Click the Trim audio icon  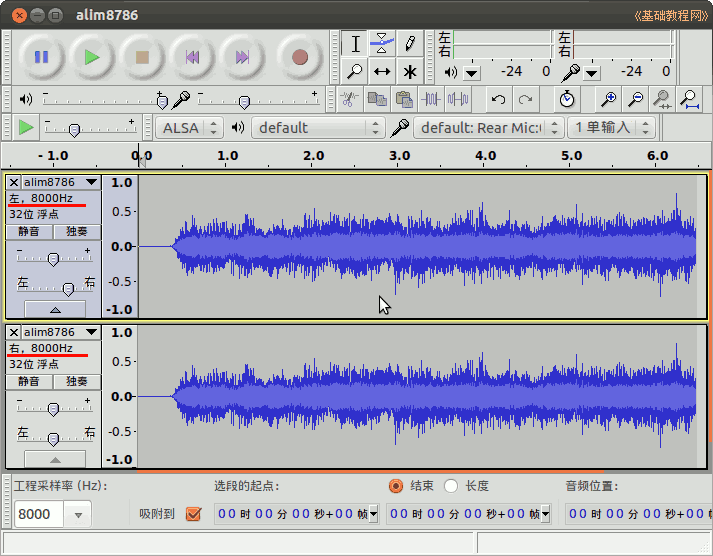[431, 99]
